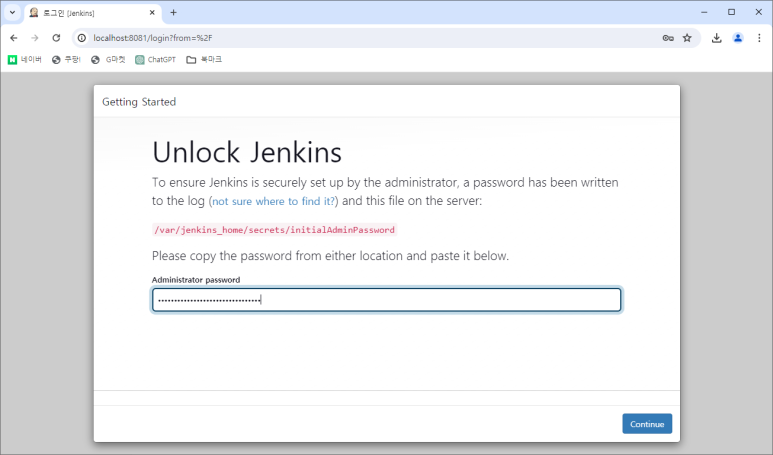Image resolution: width=773 pixels, height=455 pixels.
Task: Open the 네이버 bookmark
Action: 25,60
